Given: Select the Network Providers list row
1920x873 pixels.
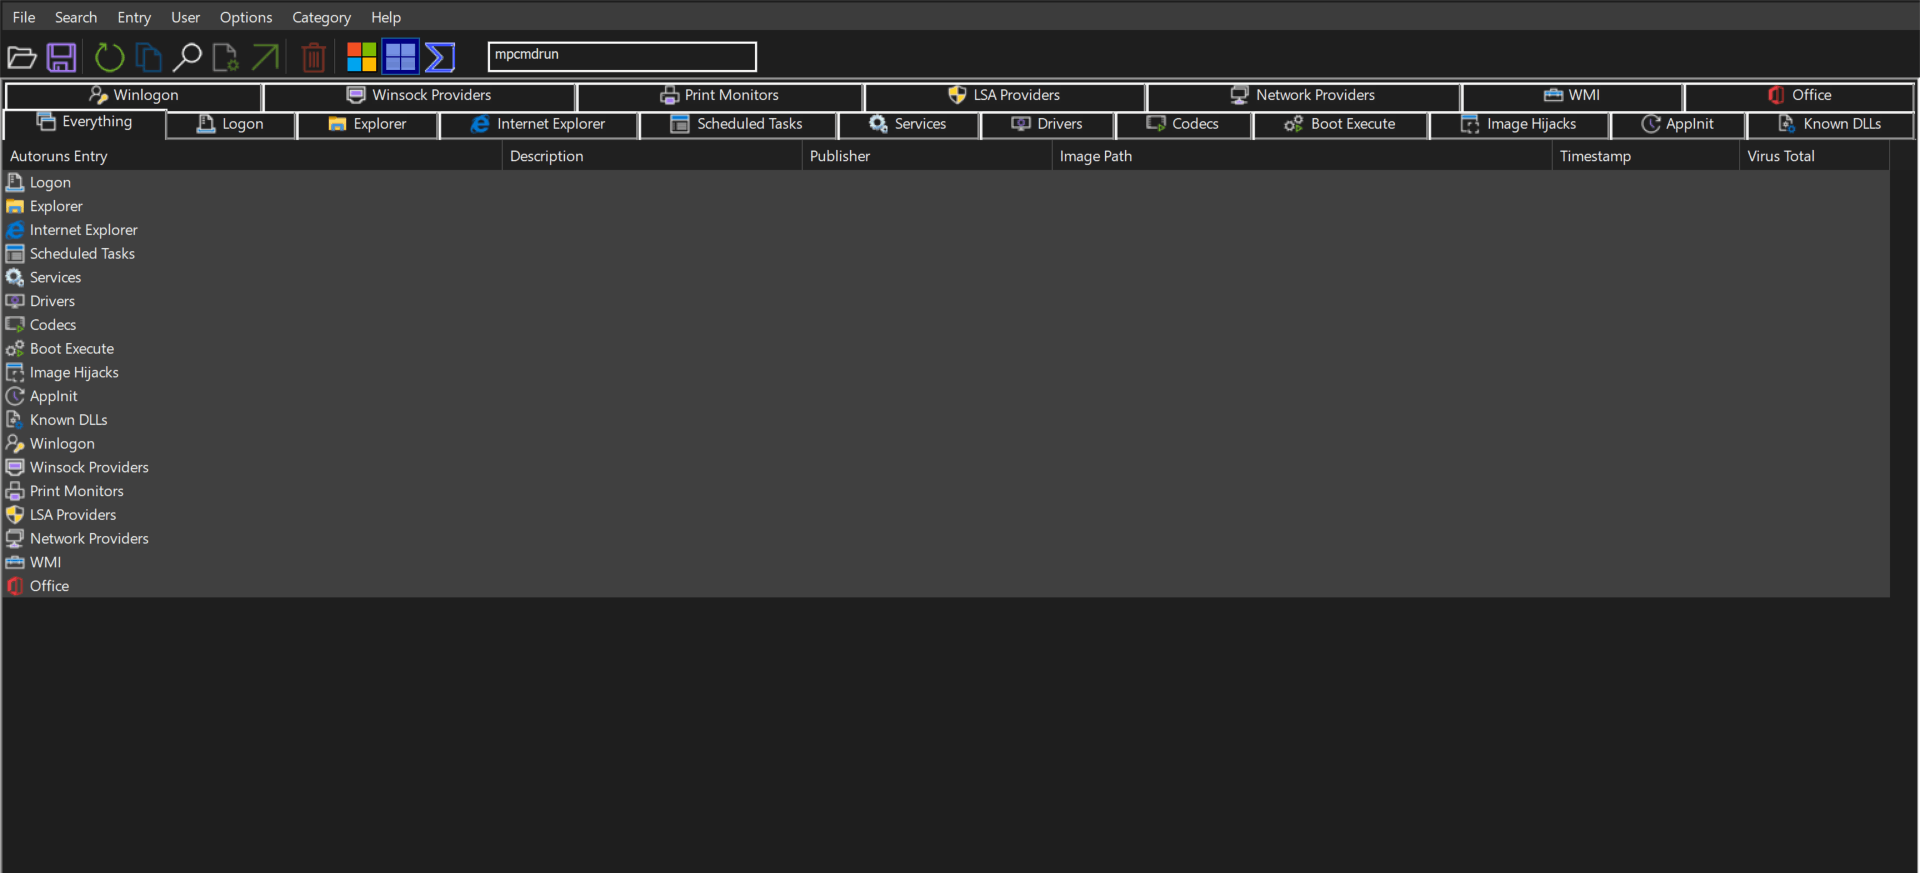Looking at the screenshot, I should 946,539.
